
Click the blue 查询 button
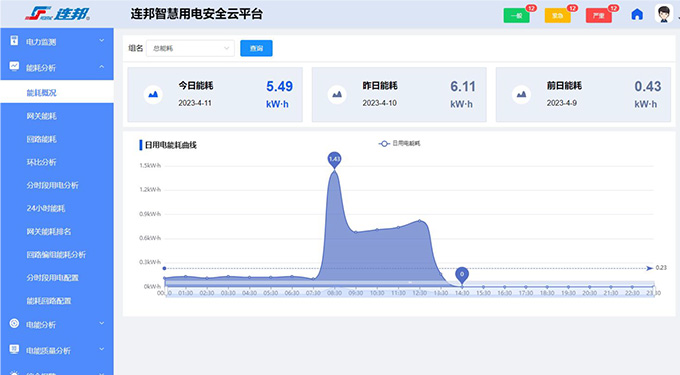click(x=256, y=48)
